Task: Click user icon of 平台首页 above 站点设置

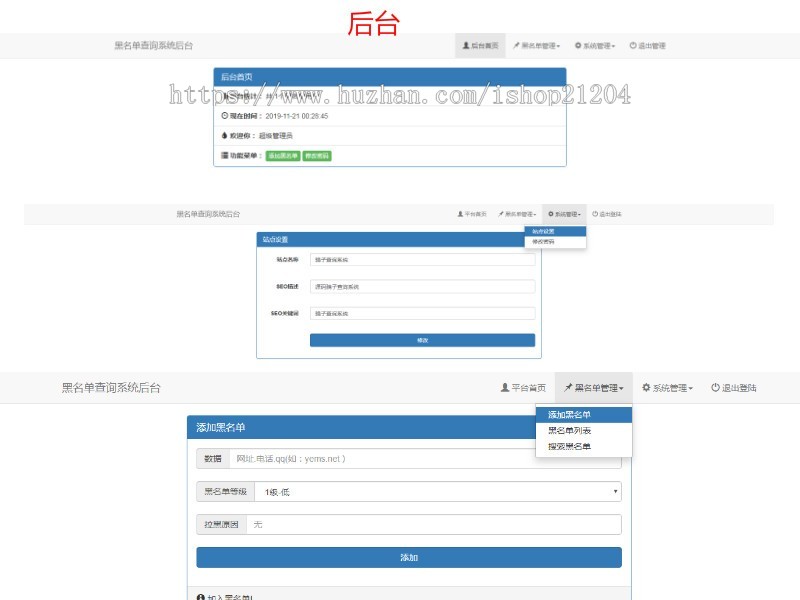Action: pyautogui.click(x=460, y=214)
